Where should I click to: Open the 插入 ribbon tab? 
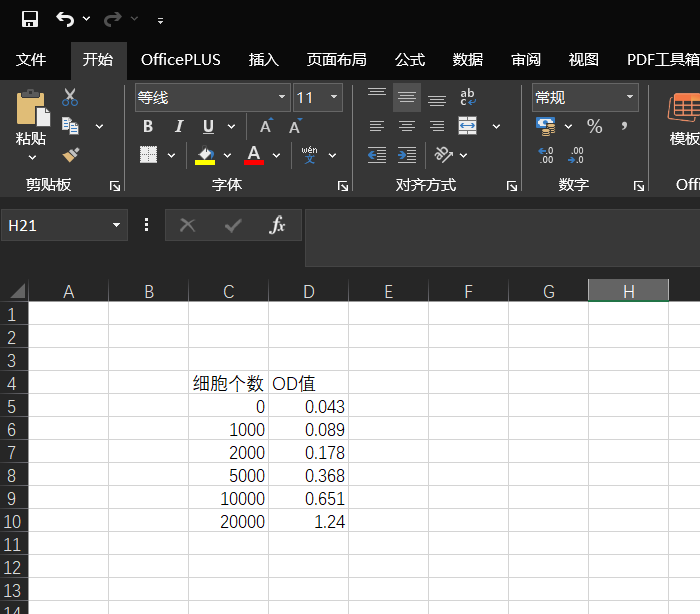click(x=264, y=60)
